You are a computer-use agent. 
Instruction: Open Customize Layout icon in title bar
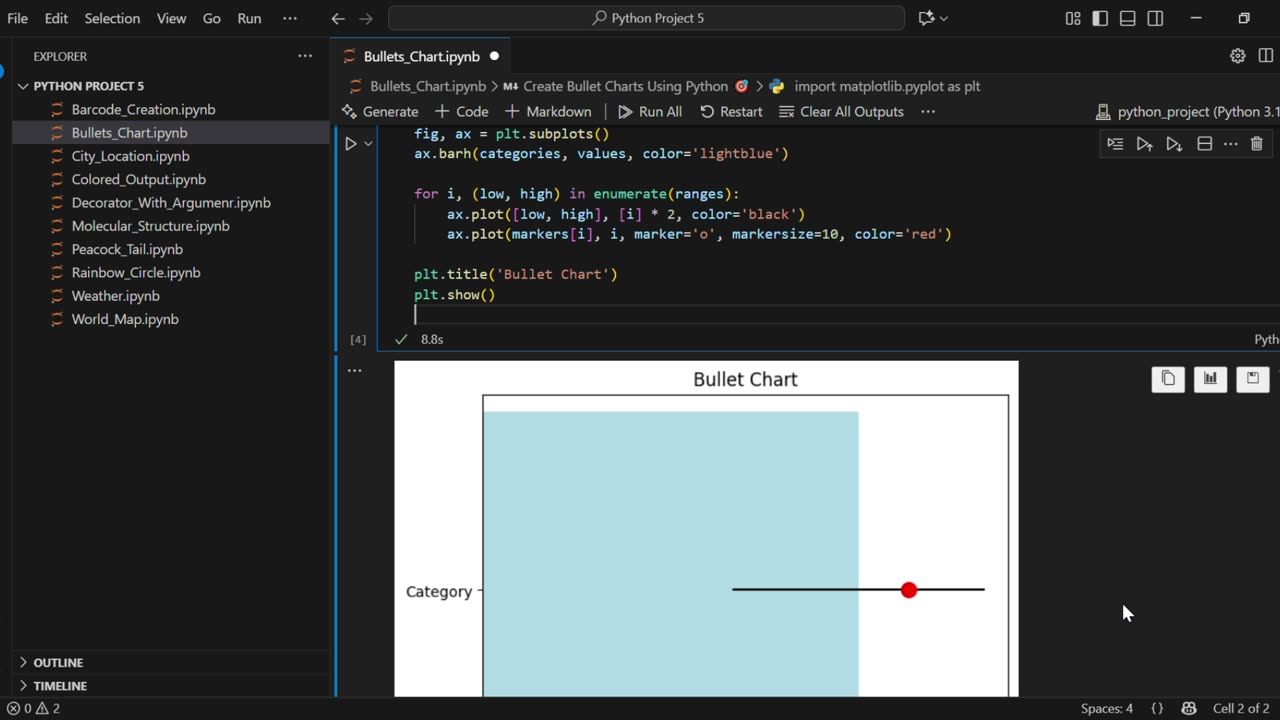click(x=1073, y=18)
